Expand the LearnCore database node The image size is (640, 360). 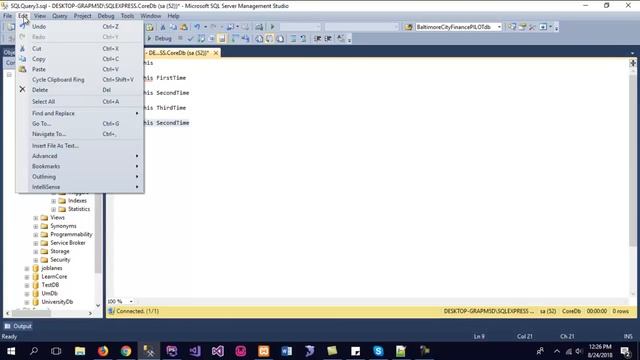tap(27, 277)
